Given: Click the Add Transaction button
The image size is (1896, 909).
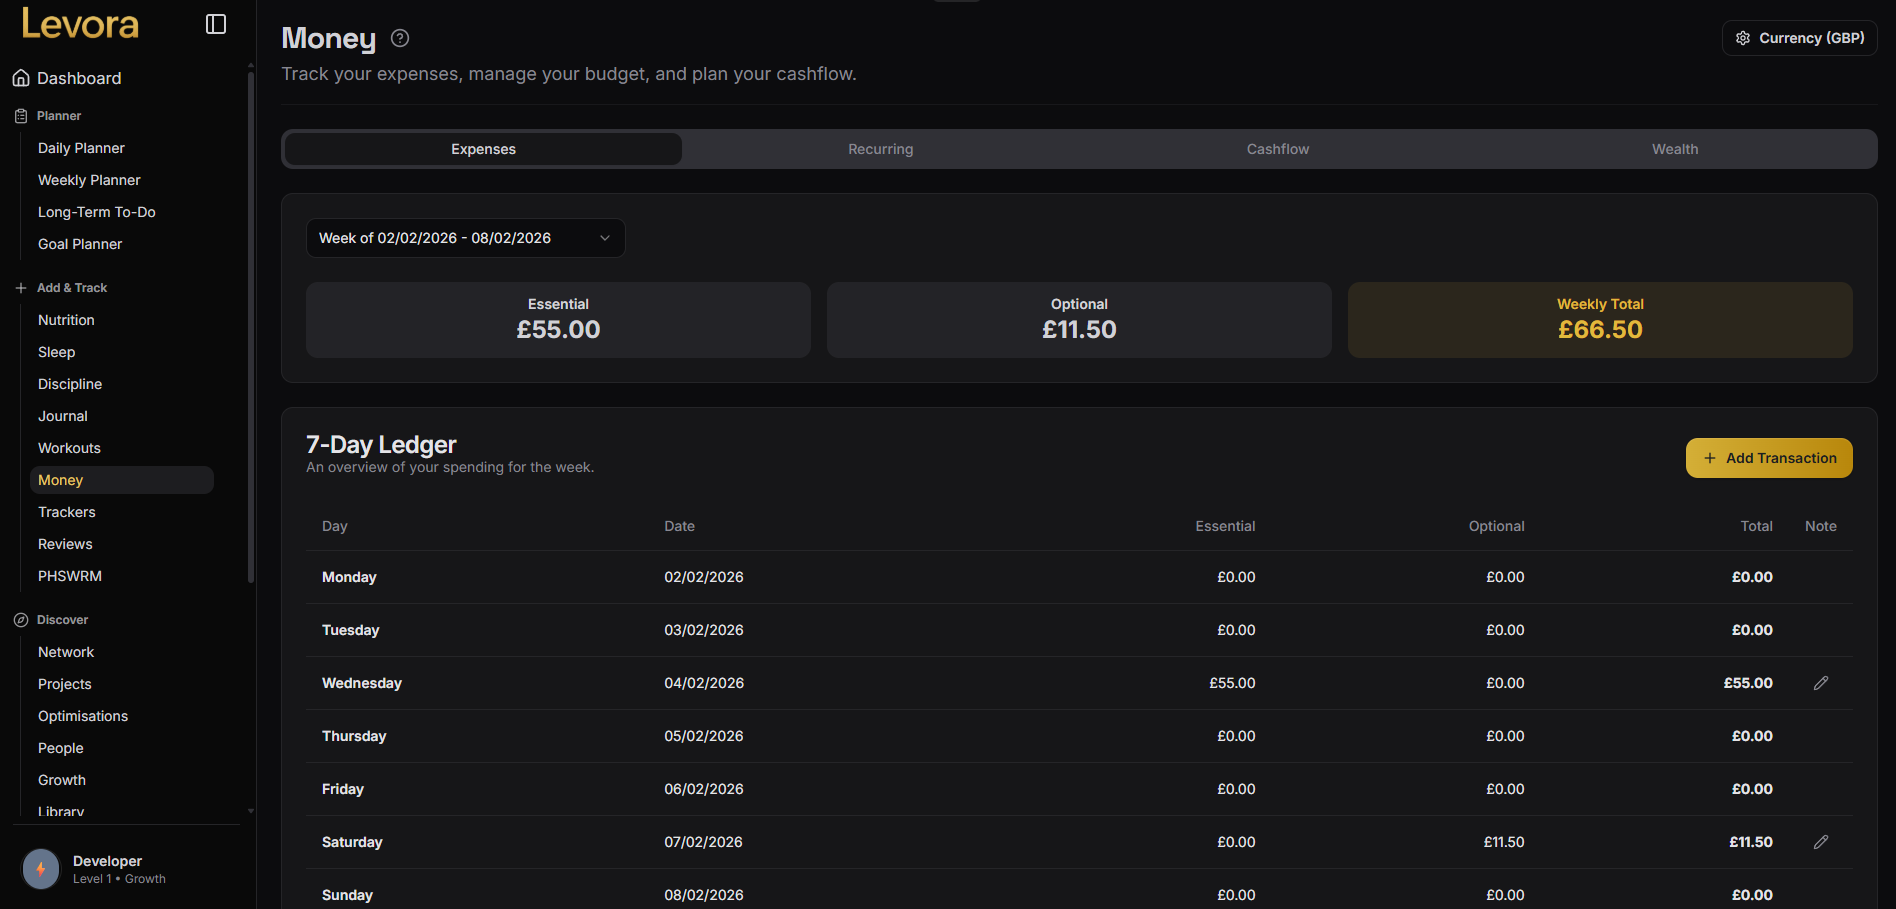Looking at the screenshot, I should (x=1769, y=458).
